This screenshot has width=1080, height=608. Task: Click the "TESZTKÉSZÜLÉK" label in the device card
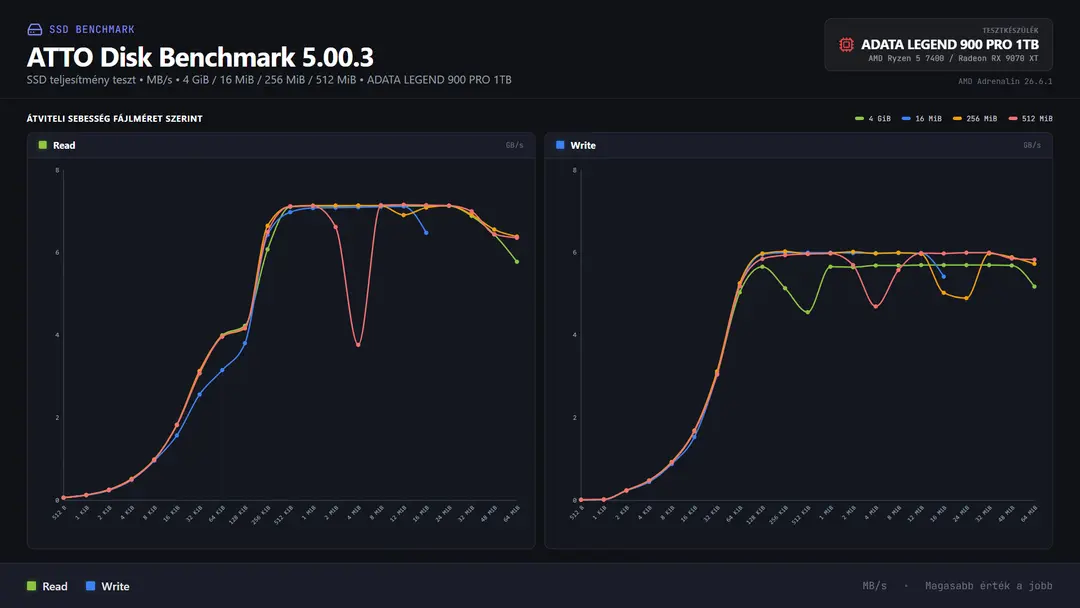[x=1010, y=30]
